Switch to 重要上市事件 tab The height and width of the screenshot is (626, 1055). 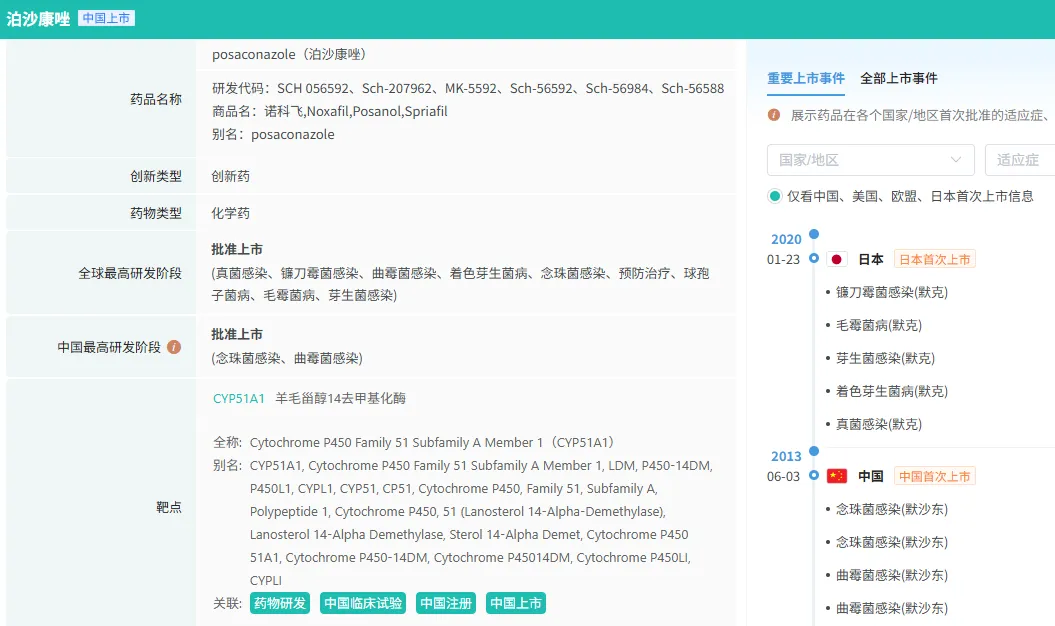[806, 78]
